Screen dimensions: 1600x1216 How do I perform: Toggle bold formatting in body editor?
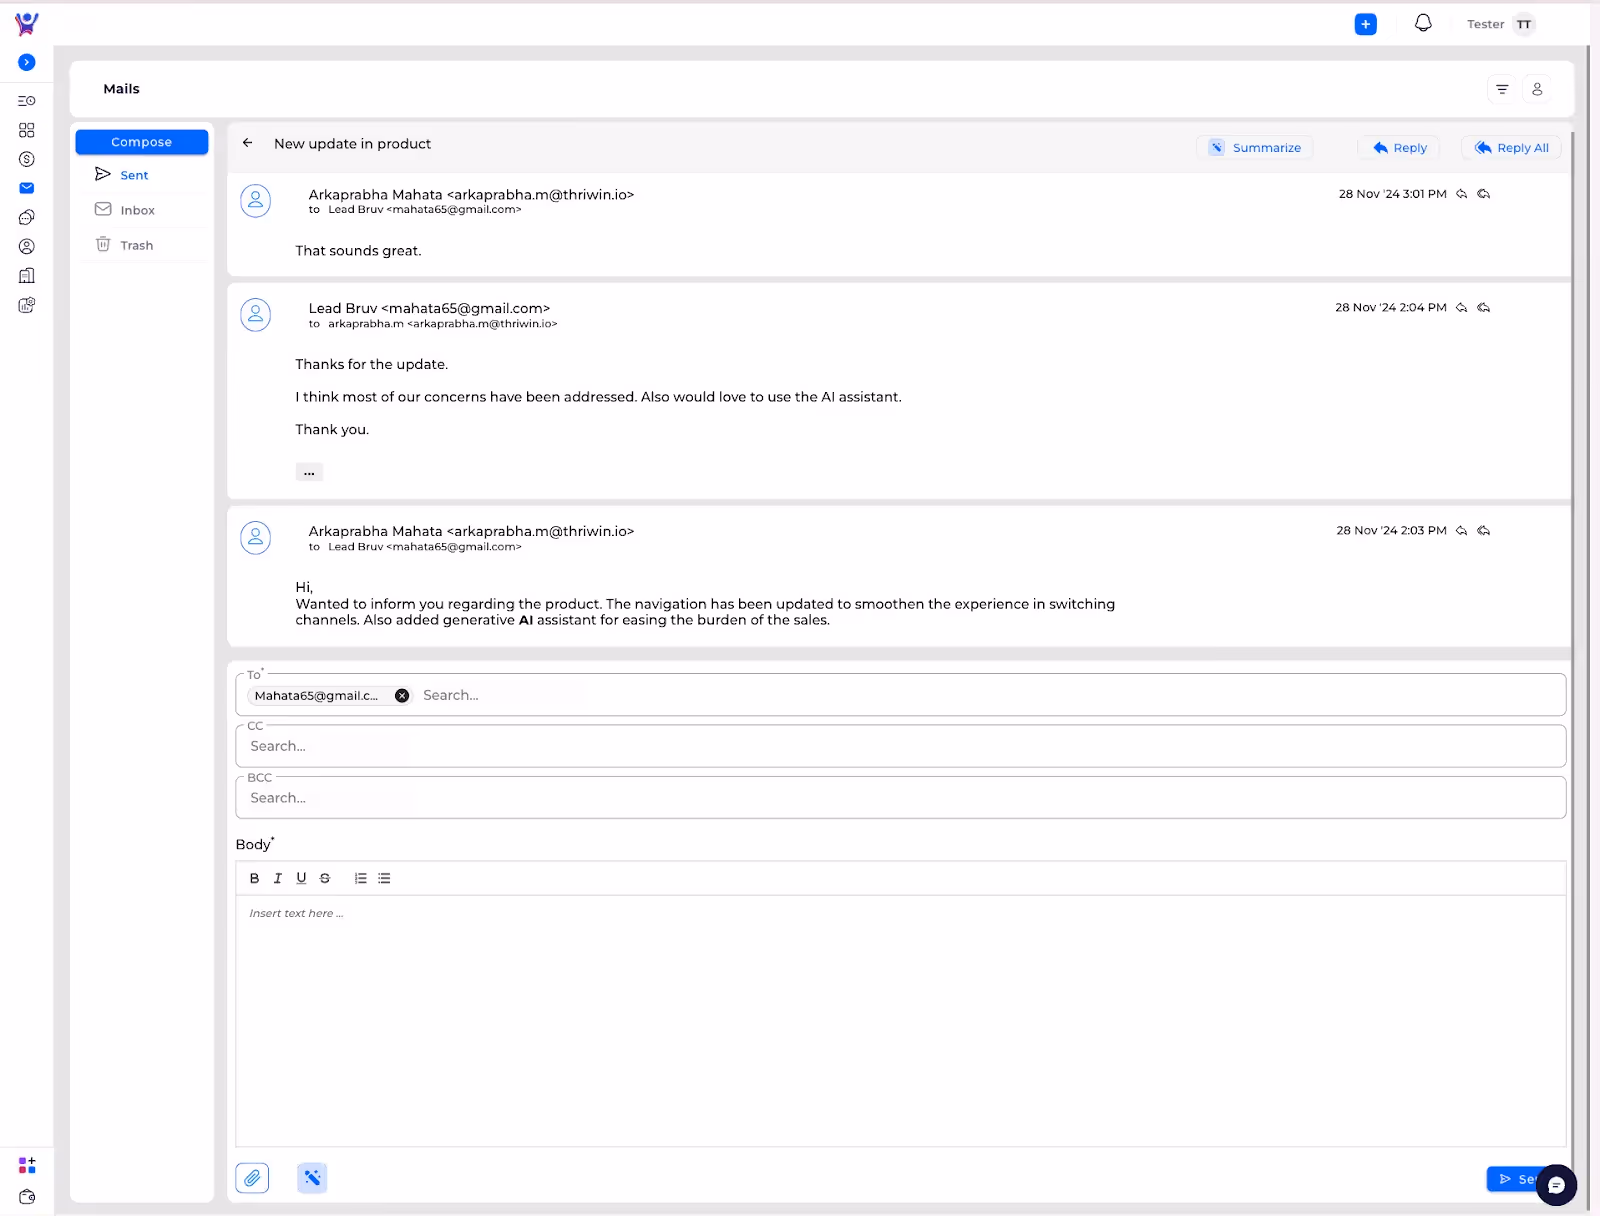click(254, 878)
